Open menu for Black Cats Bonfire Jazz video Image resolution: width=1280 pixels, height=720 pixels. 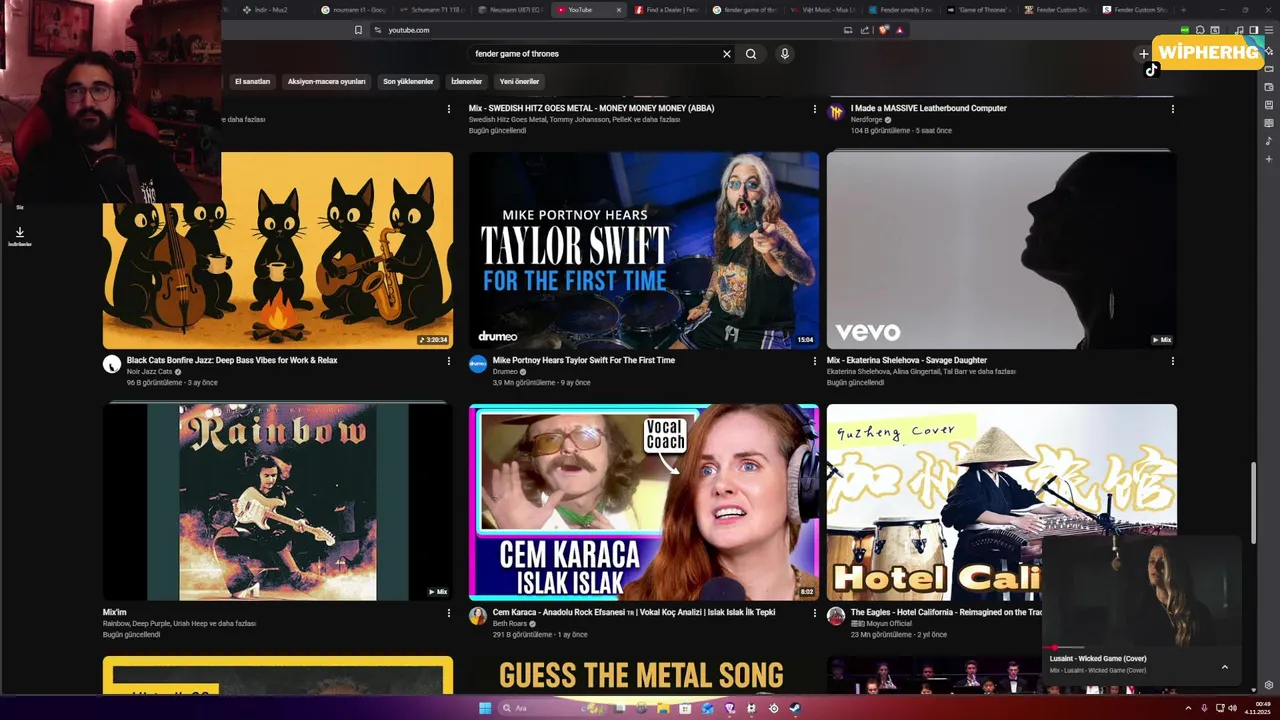pos(448,361)
